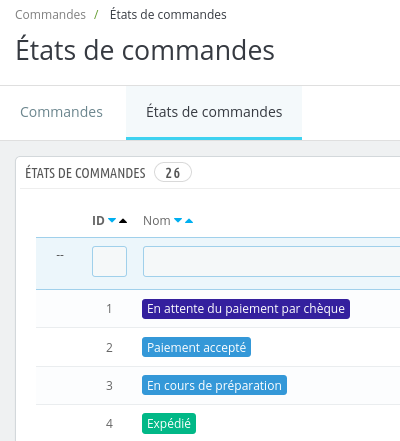Click the purple cheque payment status badge
400x441 pixels.
click(x=246, y=309)
